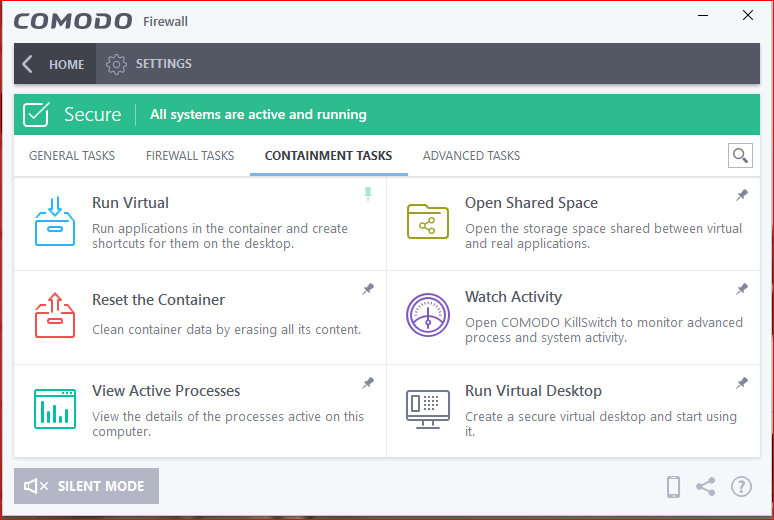Click 'Open the storage space shared' description
The width and height of the screenshot is (774, 520).
point(603,236)
